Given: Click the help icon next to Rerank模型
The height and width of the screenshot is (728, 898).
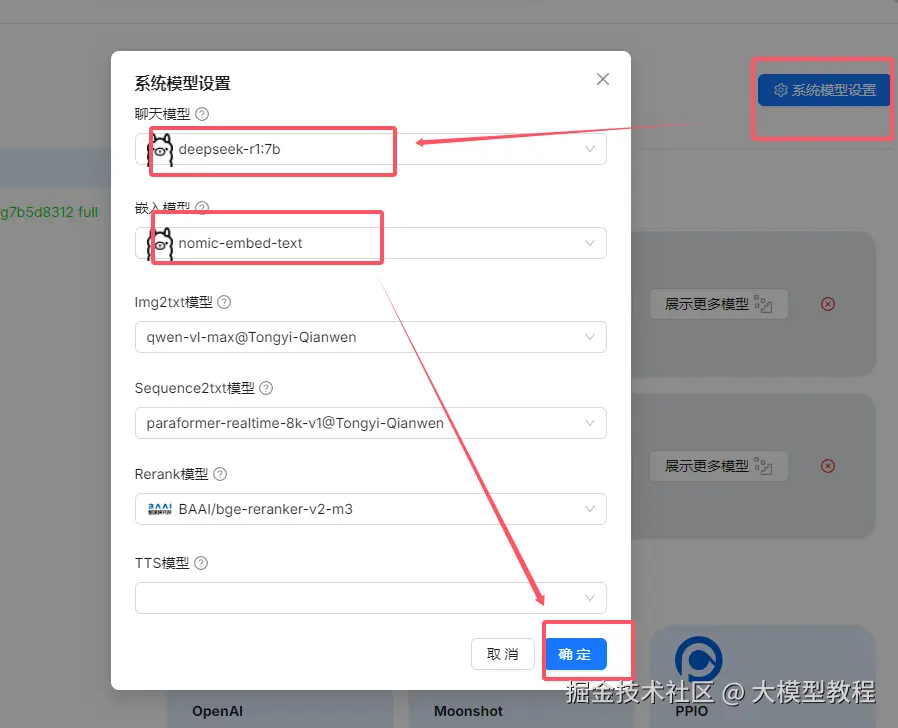Looking at the screenshot, I should tap(220, 474).
